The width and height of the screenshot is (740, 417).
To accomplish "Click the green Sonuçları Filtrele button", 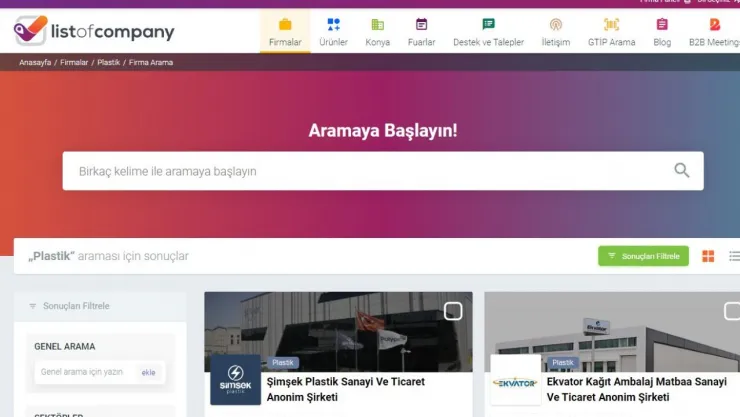I will tap(643, 256).
